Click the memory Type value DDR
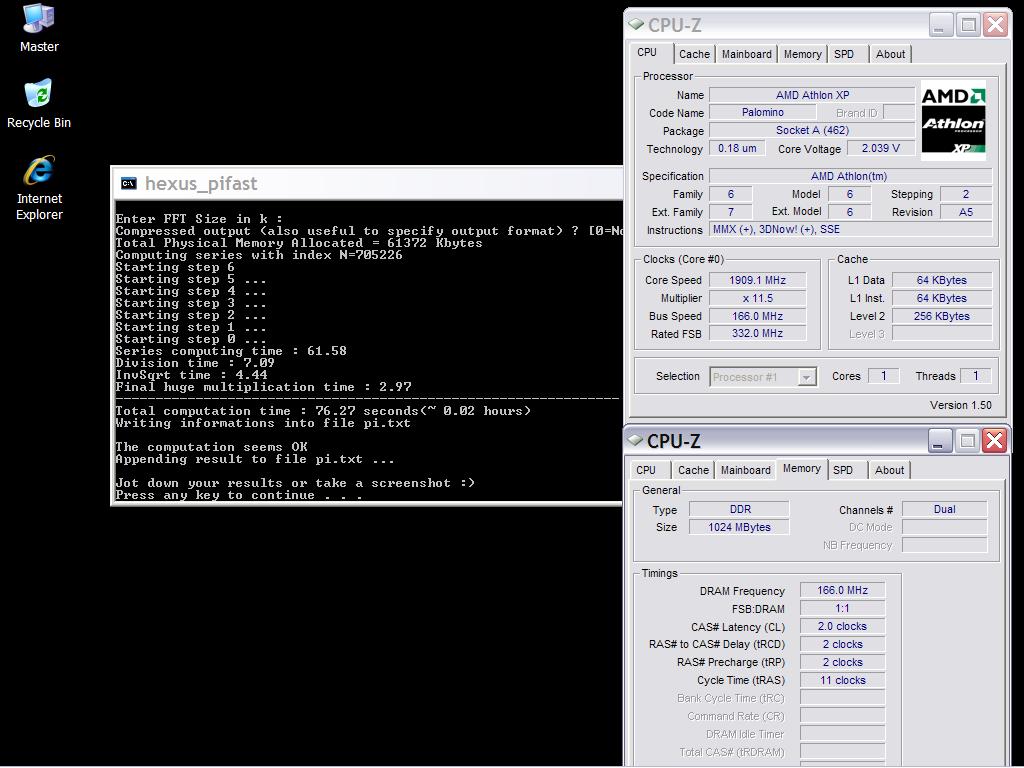The height and width of the screenshot is (768, 1024). [739, 509]
